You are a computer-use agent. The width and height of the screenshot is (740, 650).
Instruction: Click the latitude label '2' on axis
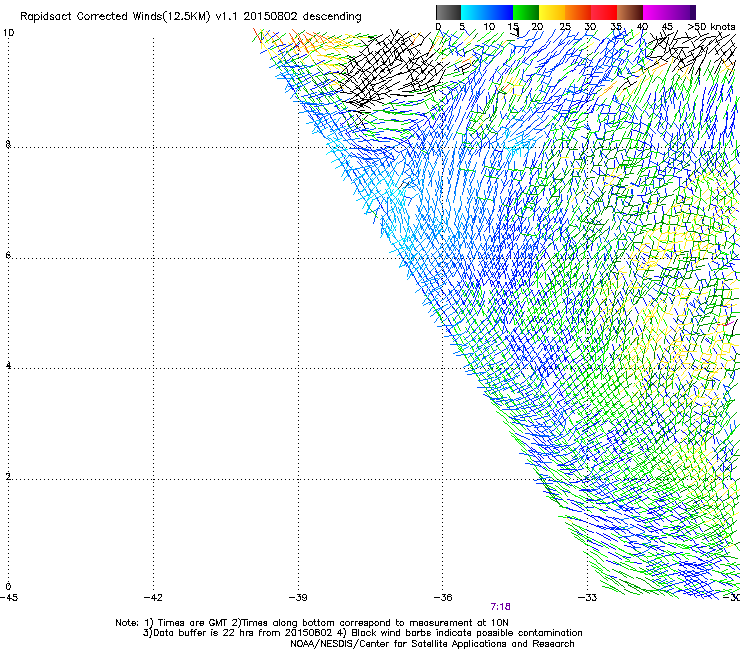pos(8,477)
